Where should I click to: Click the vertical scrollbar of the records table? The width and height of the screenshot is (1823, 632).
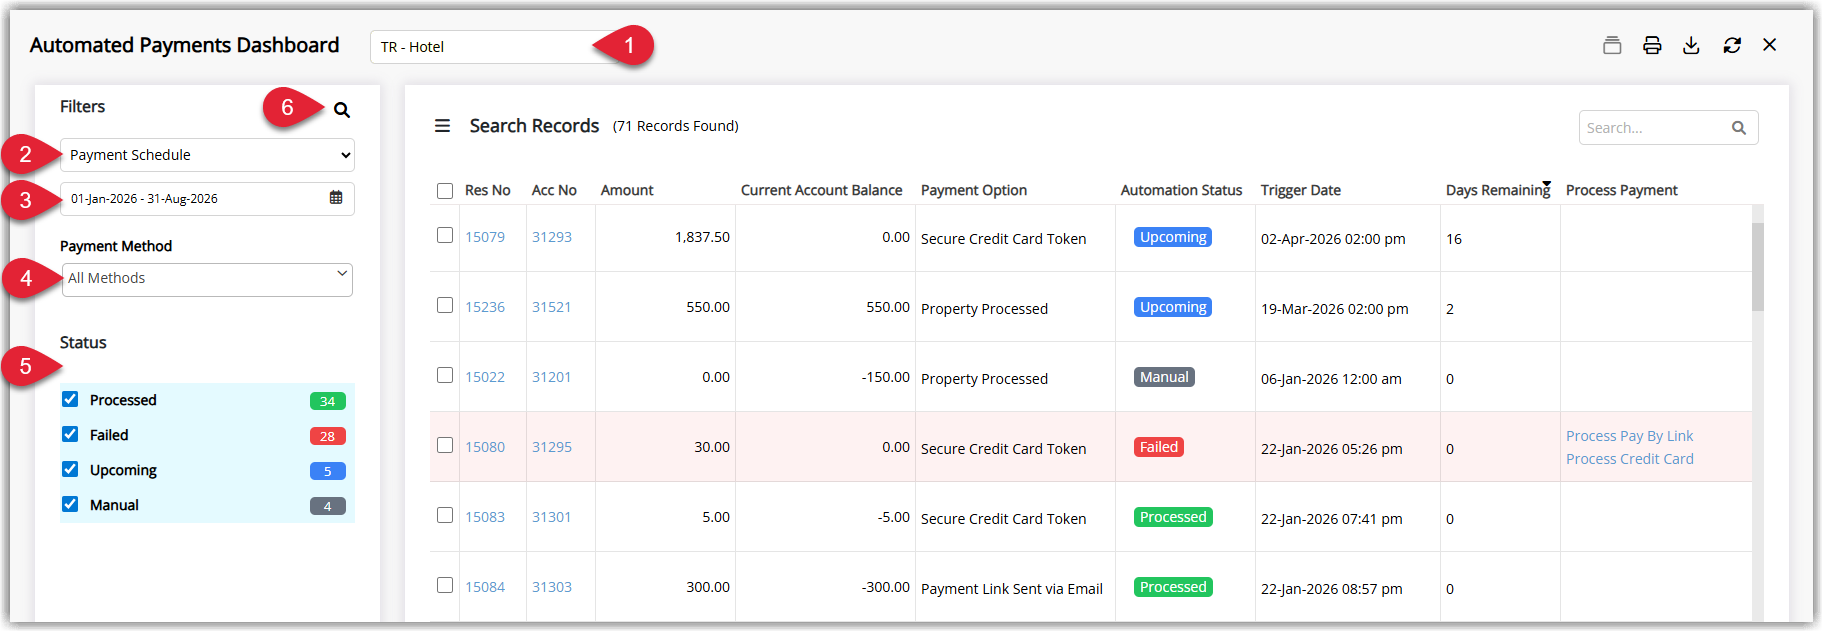[x=1758, y=266]
